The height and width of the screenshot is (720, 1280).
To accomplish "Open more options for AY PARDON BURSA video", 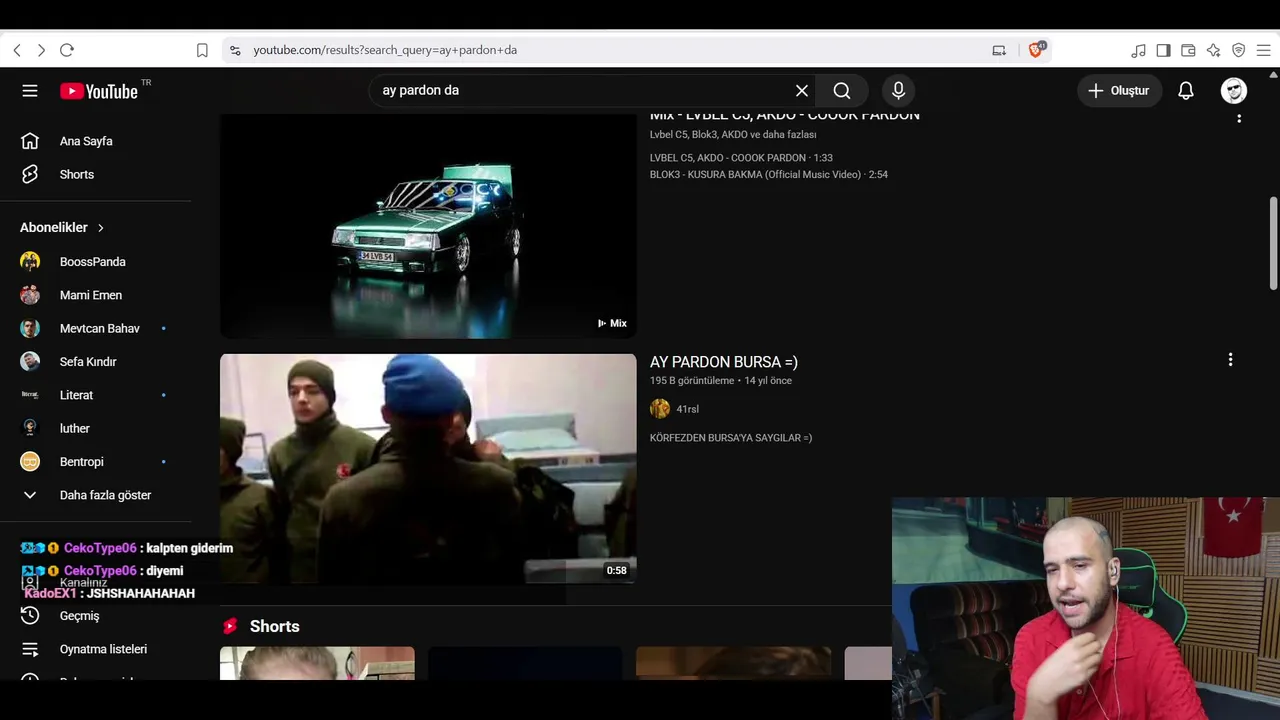I will click(1230, 360).
